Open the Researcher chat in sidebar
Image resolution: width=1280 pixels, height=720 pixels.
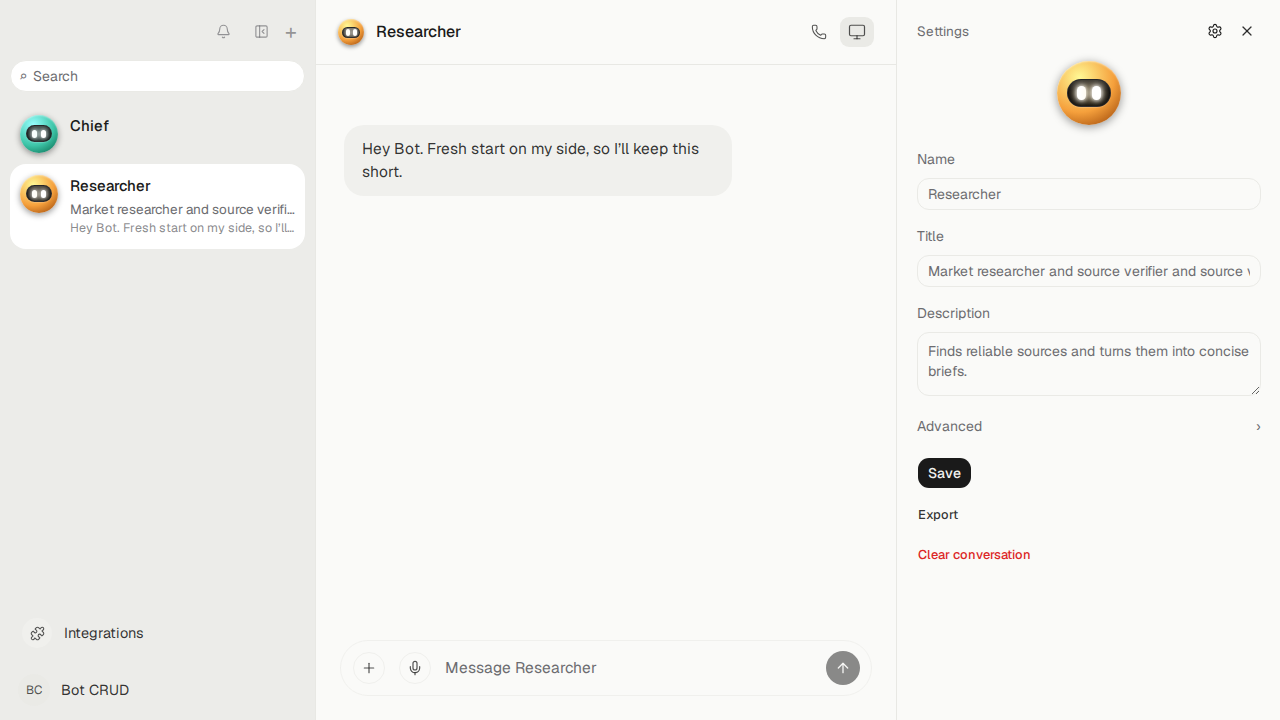pos(157,206)
